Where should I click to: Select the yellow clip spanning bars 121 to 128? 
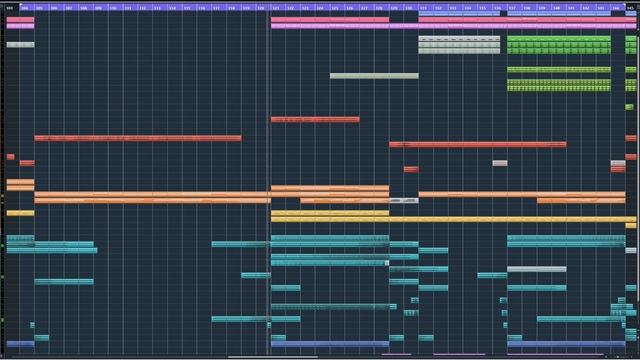point(330,213)
